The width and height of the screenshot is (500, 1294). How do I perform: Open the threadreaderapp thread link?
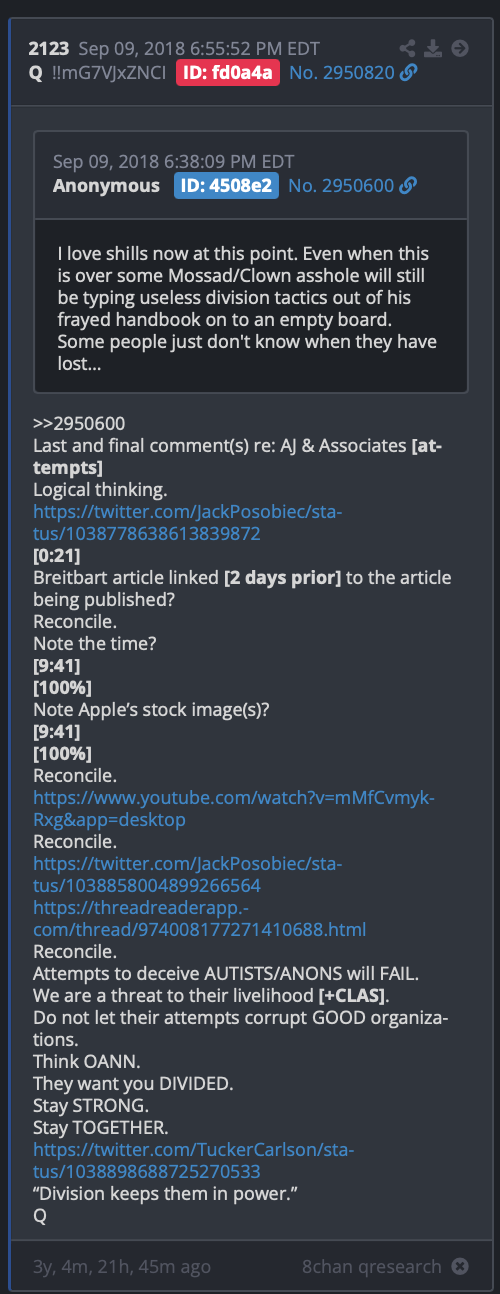pyautogui.click(x=200, y=919)
